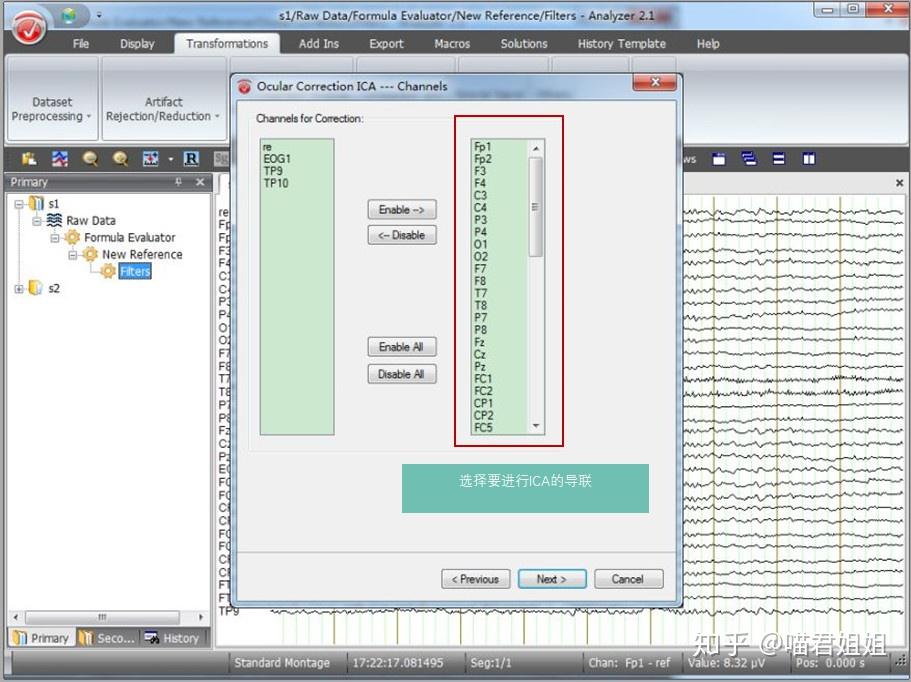Click the Disable All button
Image resolution: width=911 pixels, height=682 pixels.
pos(401,374)
